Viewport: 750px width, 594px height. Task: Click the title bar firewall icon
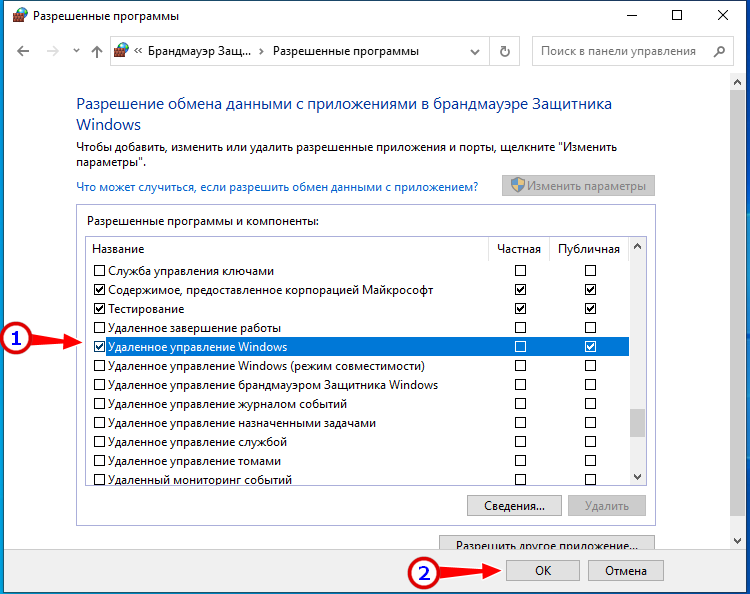[20, 15]
